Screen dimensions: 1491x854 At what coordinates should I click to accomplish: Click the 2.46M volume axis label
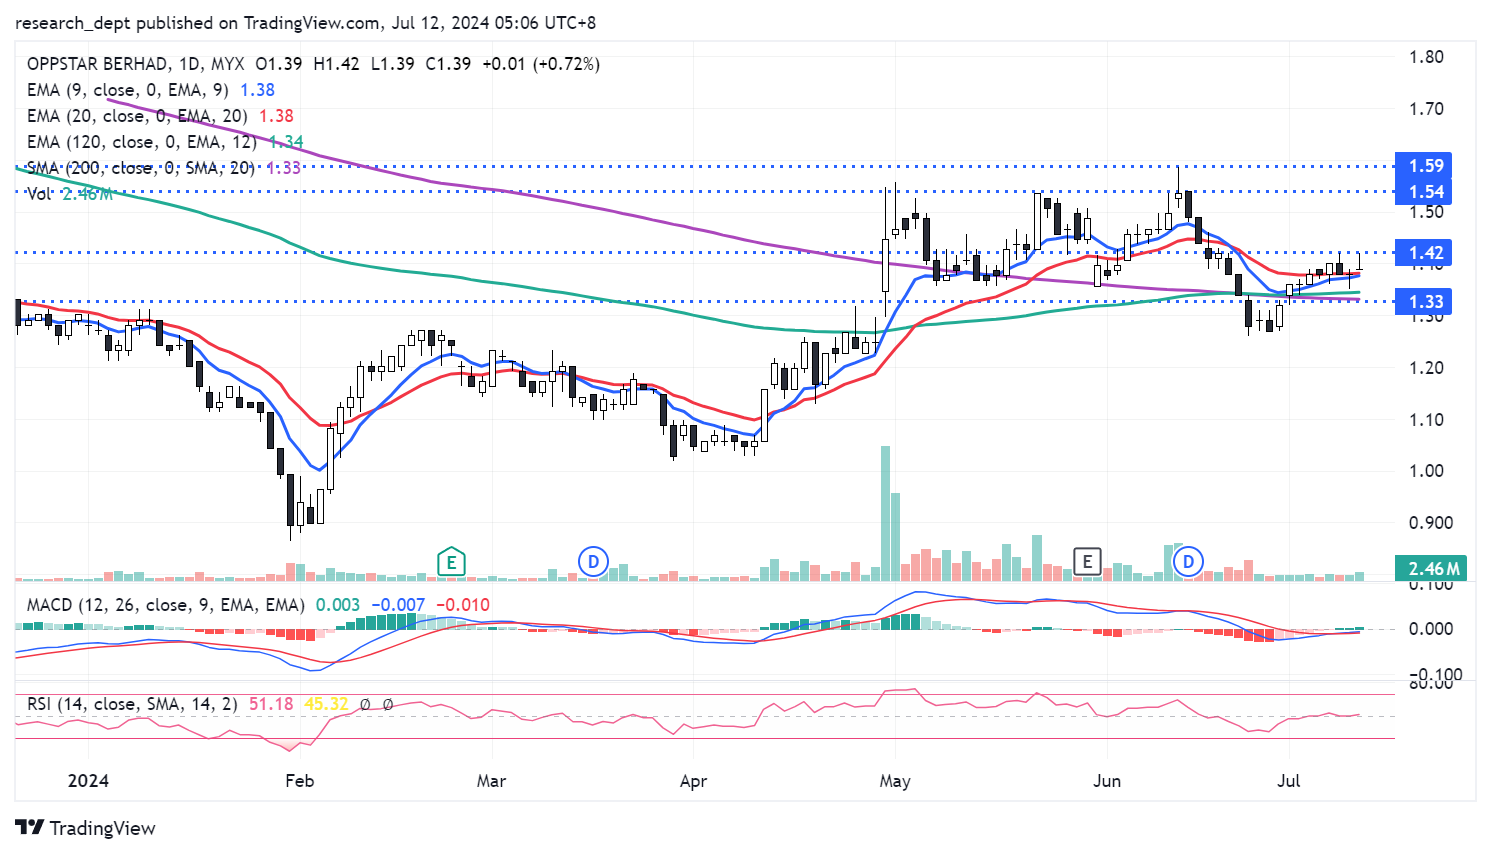coord(1433,568)
